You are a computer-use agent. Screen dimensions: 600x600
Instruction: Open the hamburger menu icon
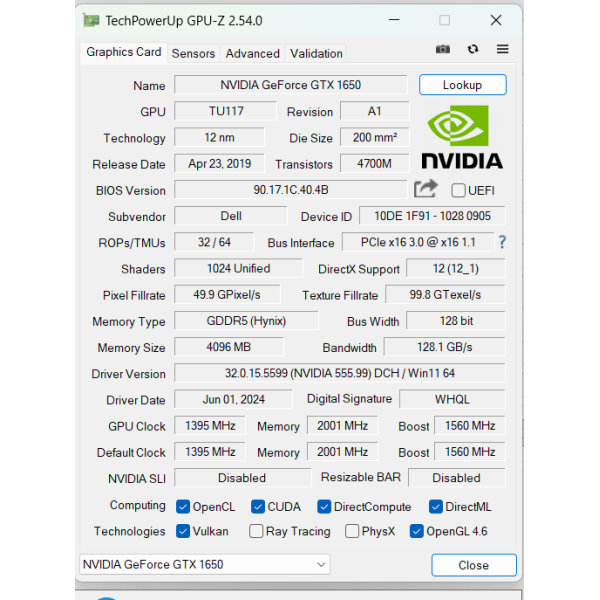(x=502, y=49)
